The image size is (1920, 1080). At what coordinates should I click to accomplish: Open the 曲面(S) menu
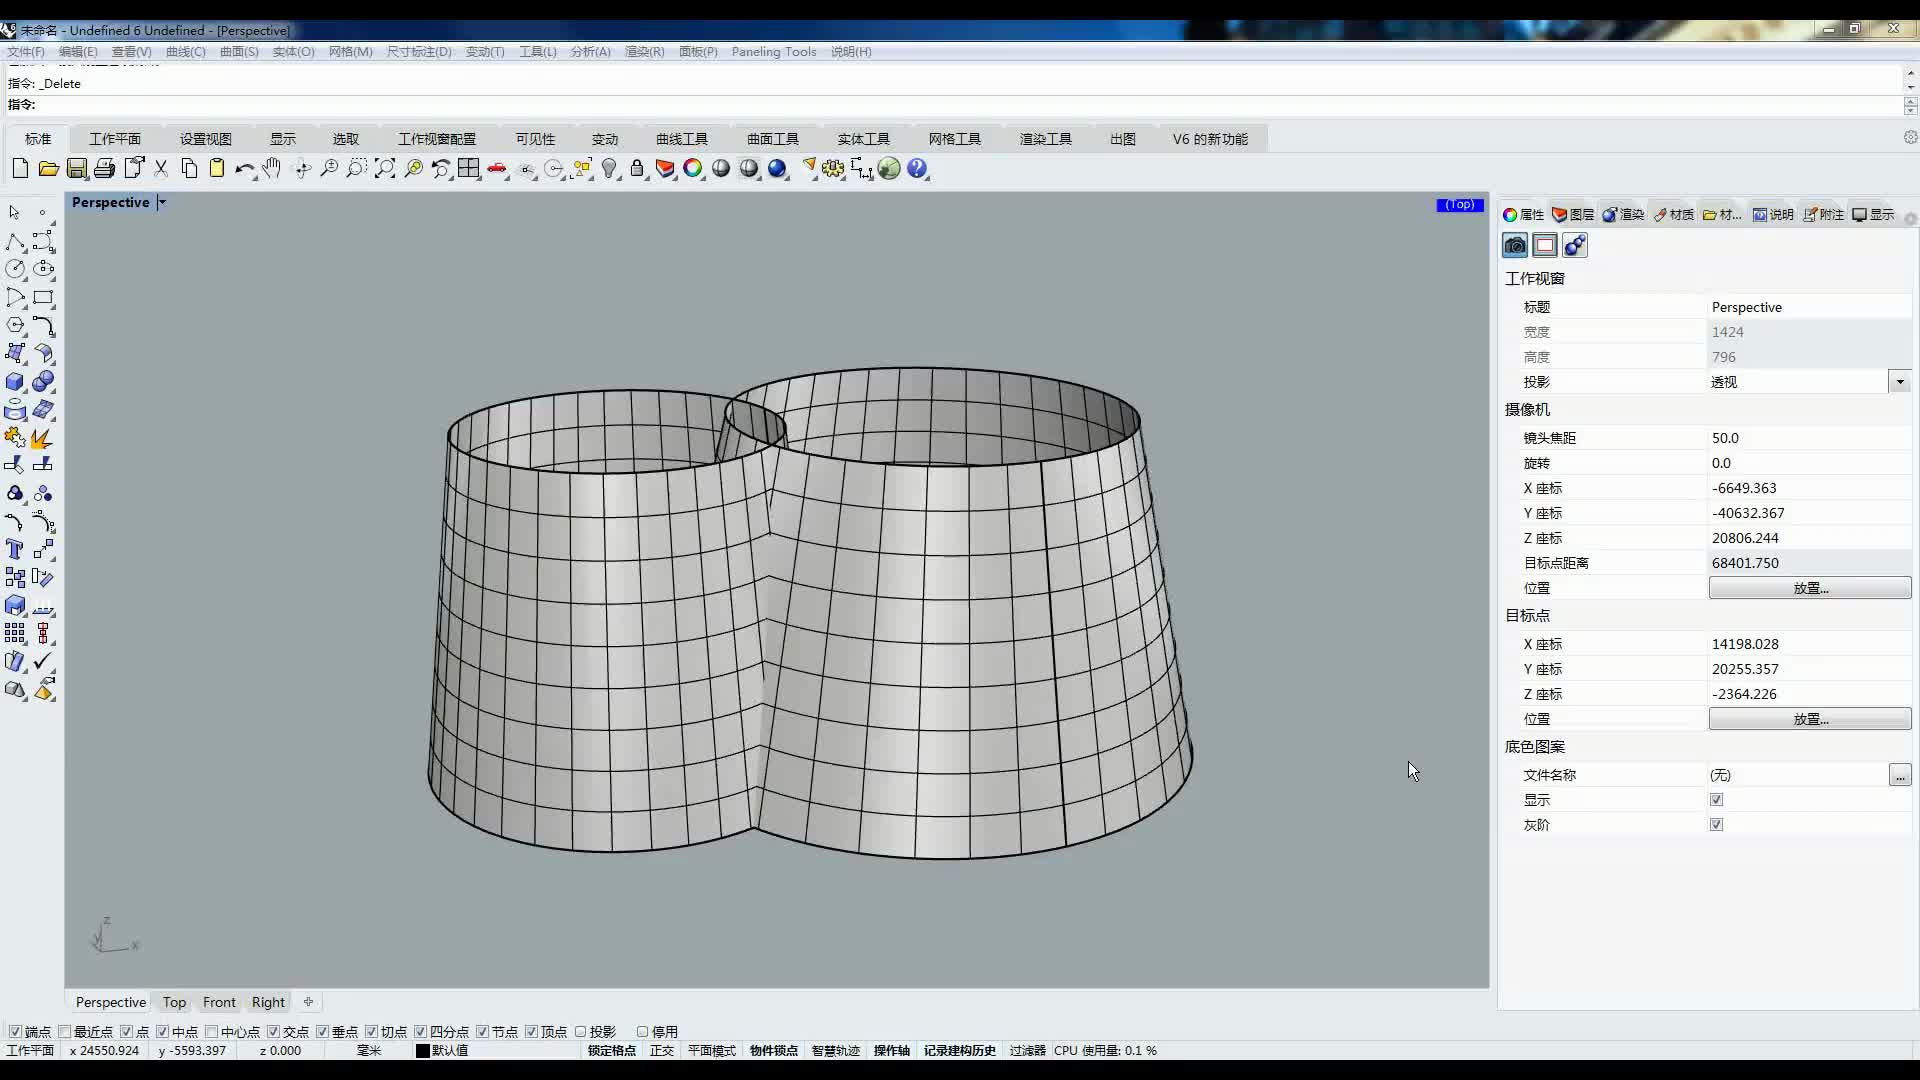239,52
